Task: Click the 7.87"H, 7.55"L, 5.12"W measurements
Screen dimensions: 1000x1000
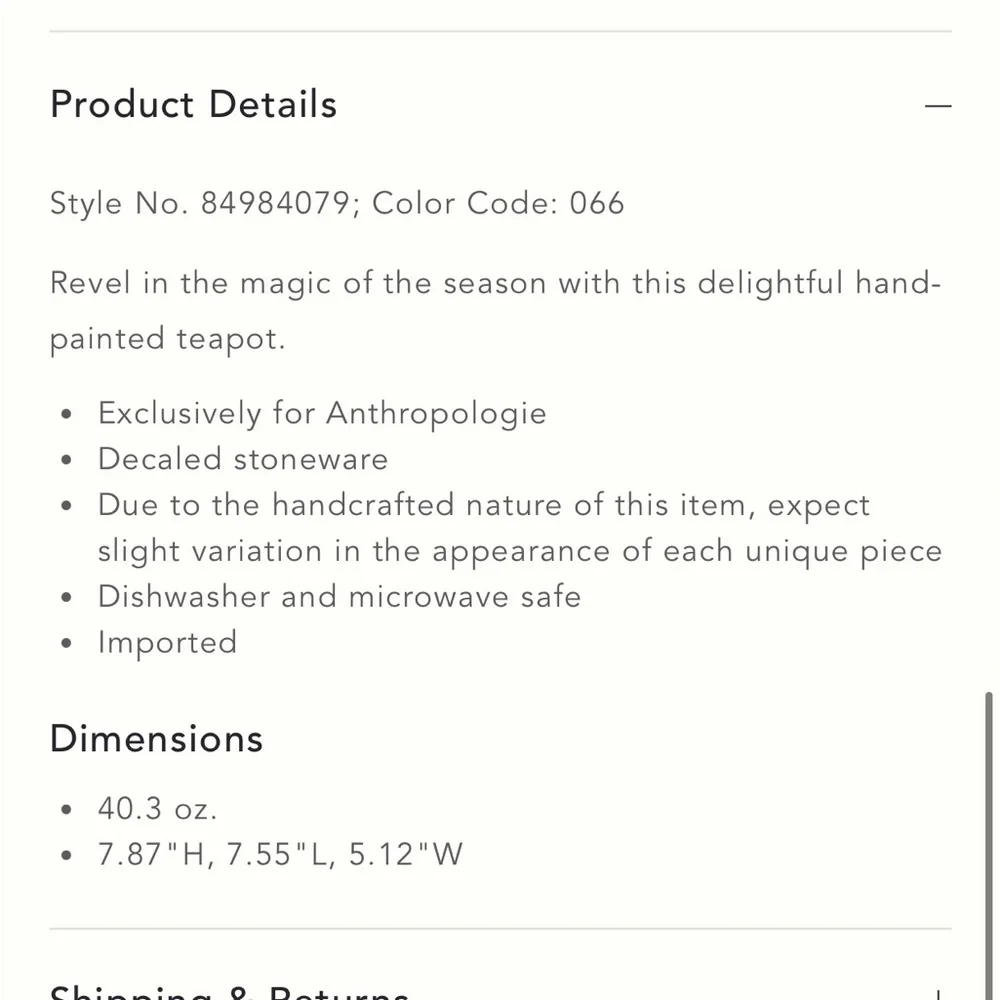Action: 280,855
